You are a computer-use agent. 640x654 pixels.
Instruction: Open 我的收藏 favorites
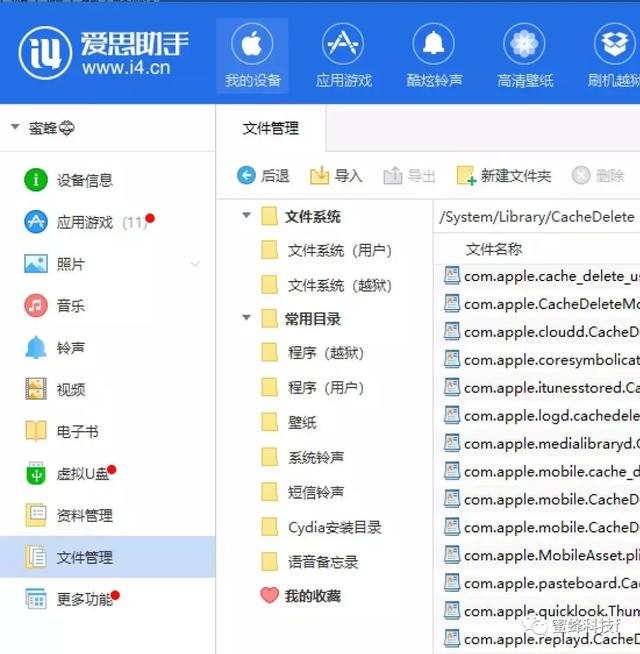300,596
